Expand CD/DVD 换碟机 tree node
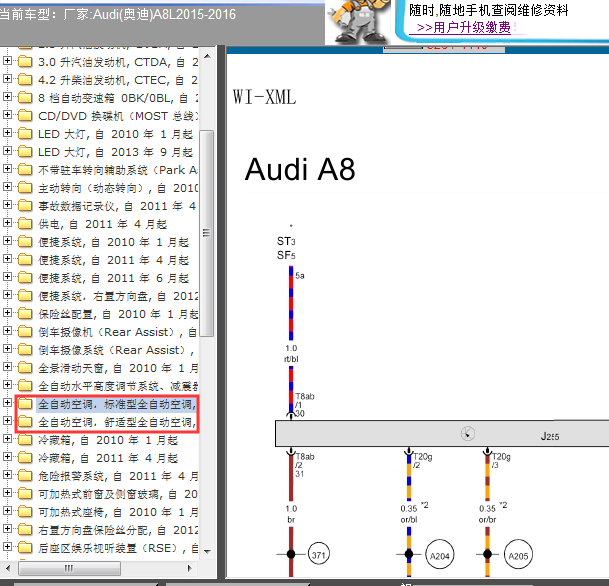The image size is (609, 586). pos(7,115)
